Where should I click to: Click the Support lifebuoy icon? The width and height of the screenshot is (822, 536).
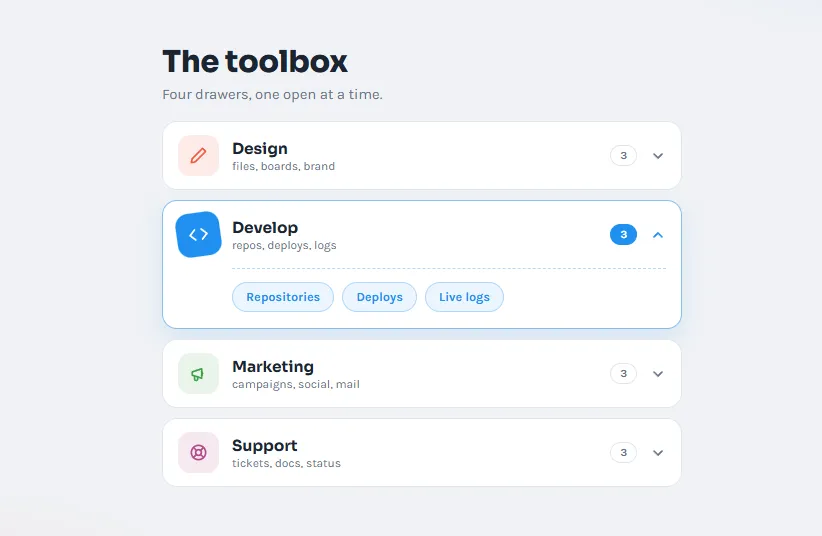tap(198, 453)
